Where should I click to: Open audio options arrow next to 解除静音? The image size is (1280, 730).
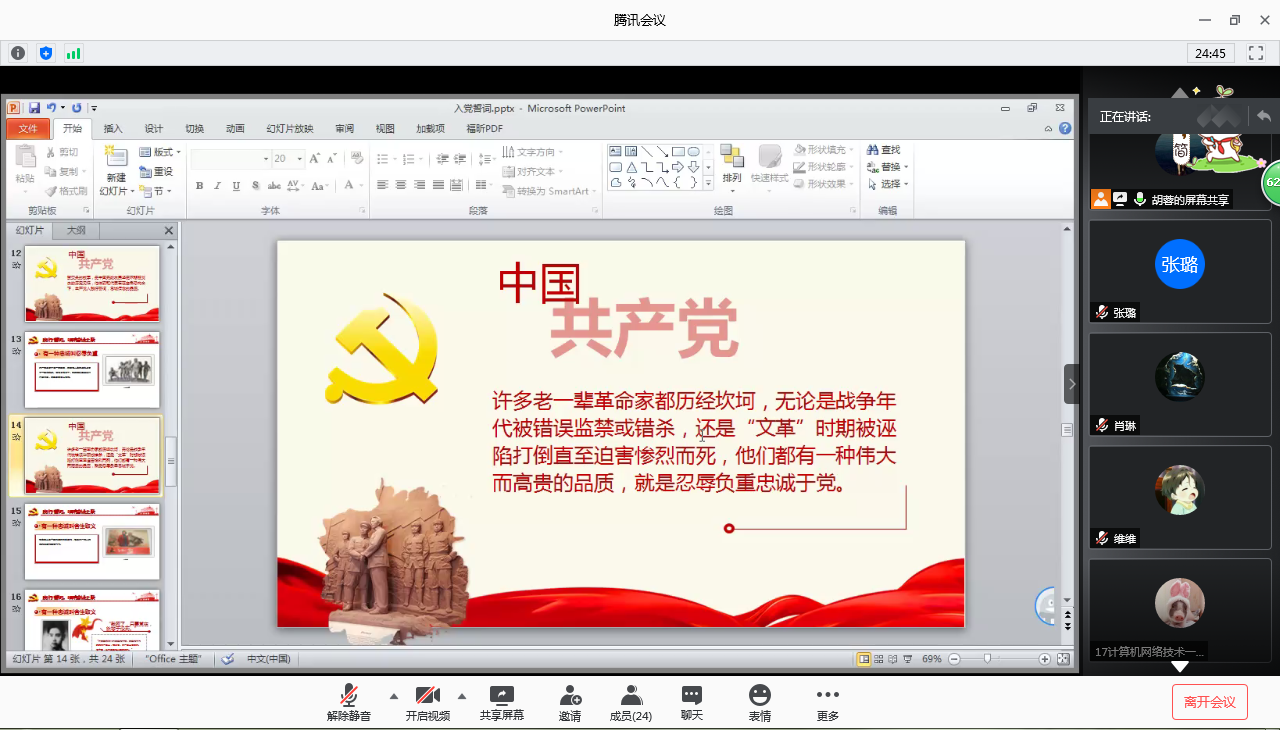click(x=393, y=696)
